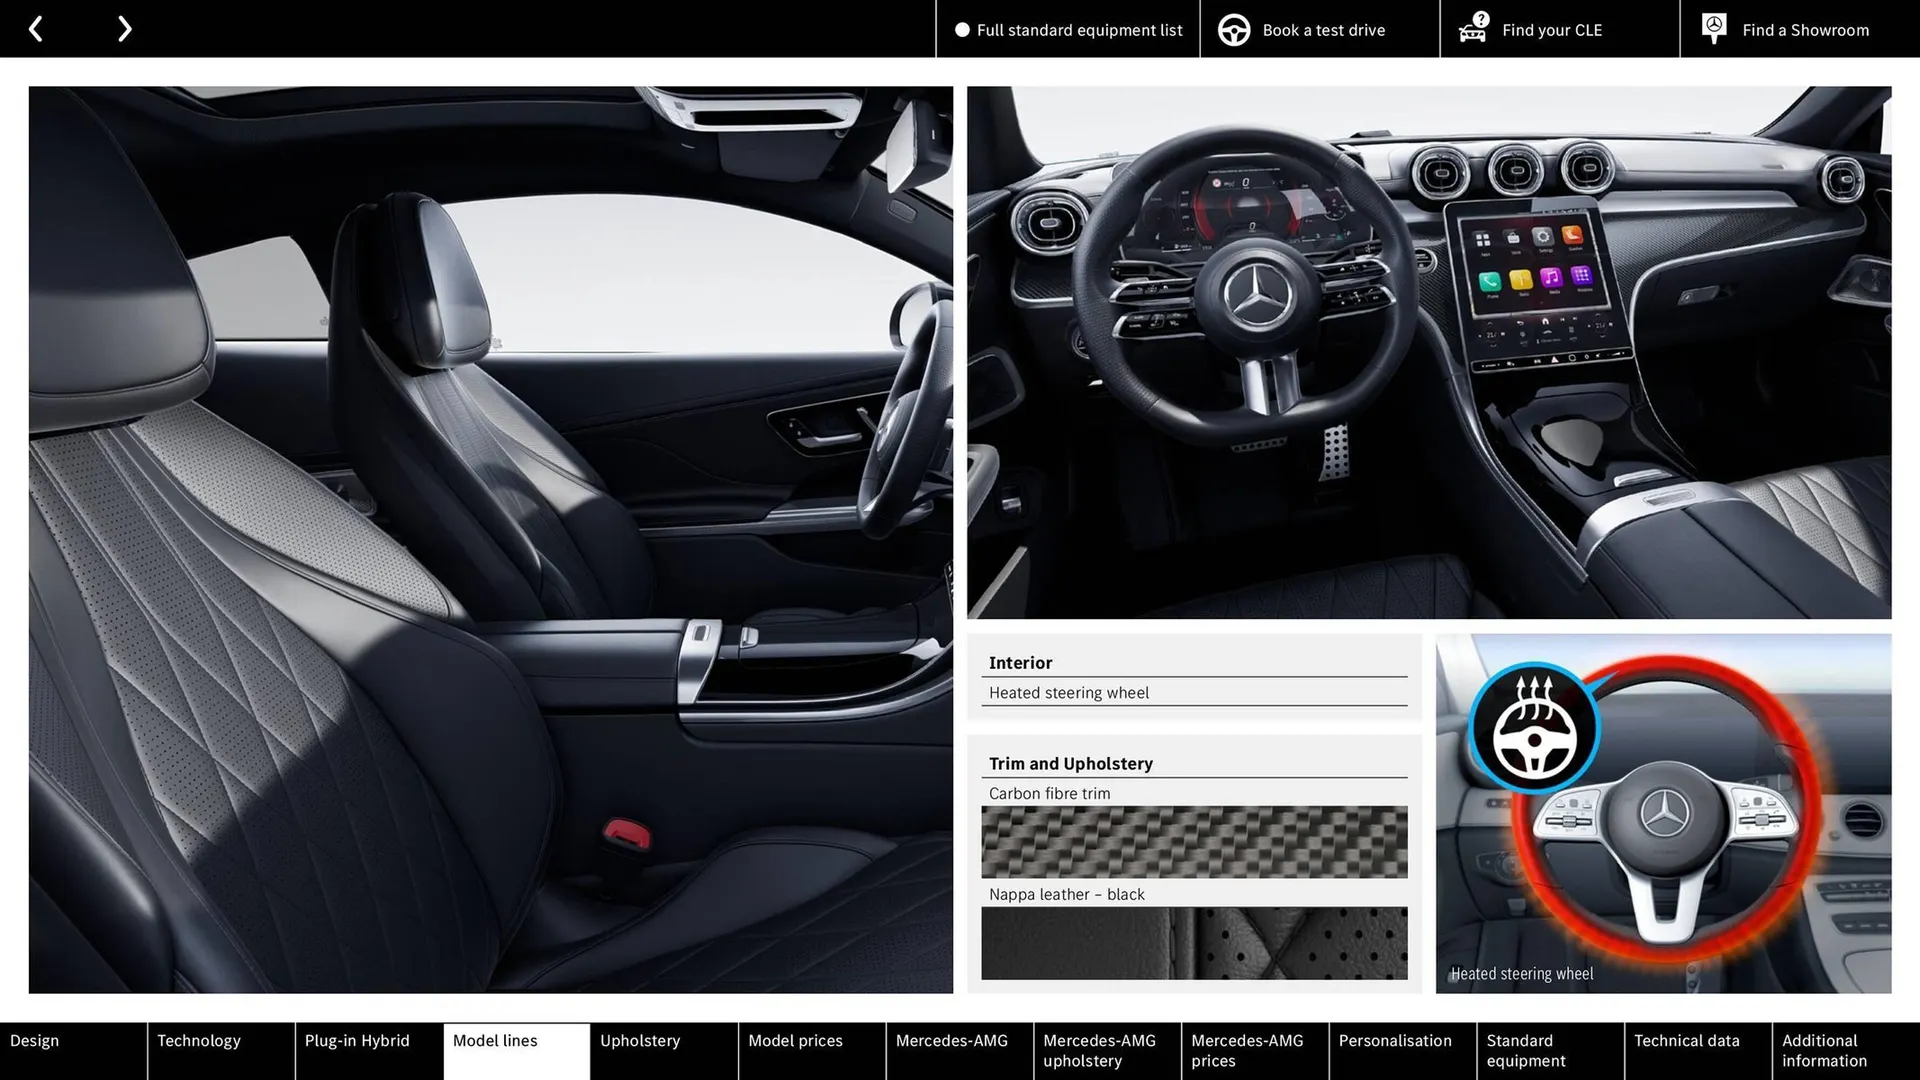Screen dimensions: 1920x1080
Task: Click the carbon fibre trim sample
Action: [x=1195, y=841]
